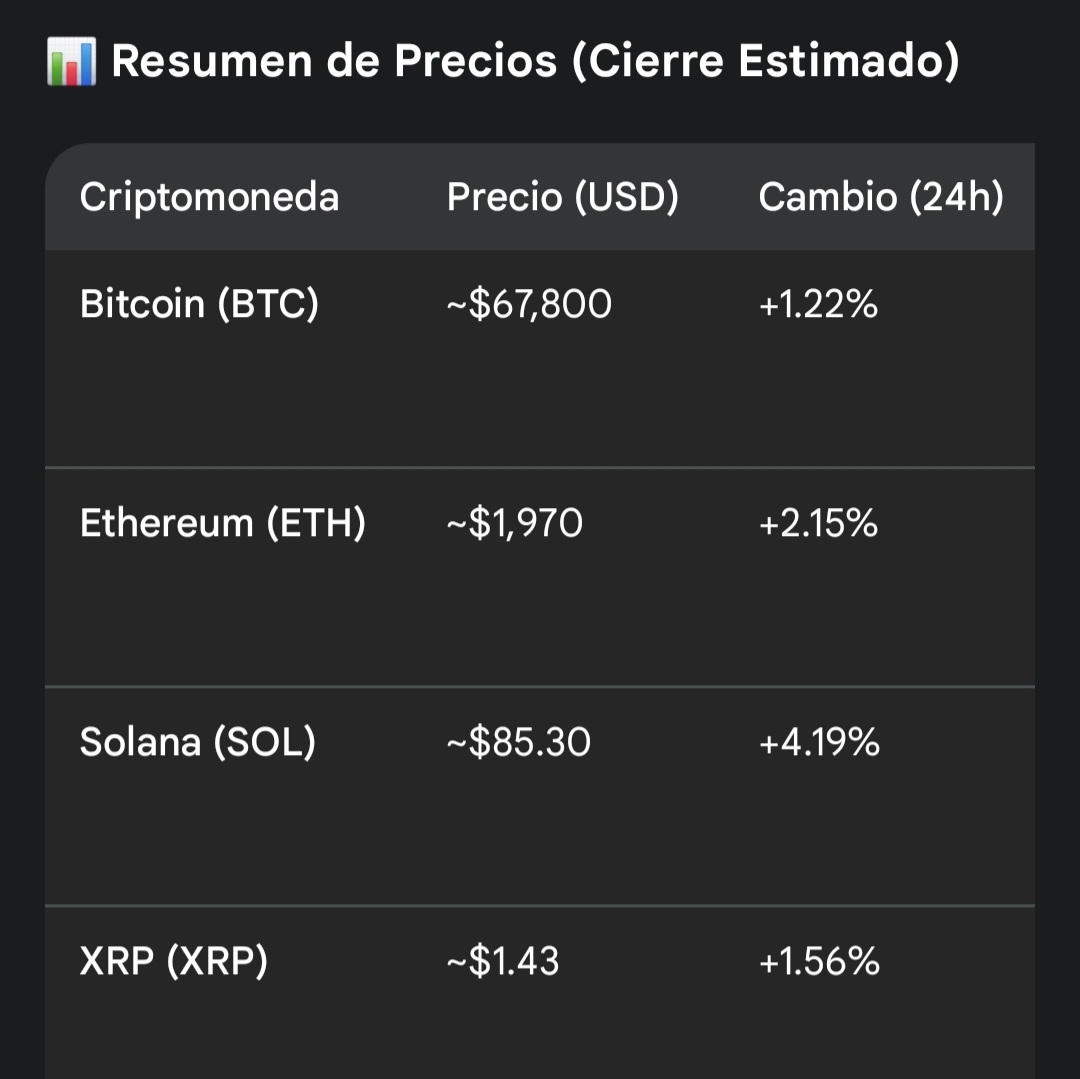Click the +2.15% change value
1080x1079 pixels.
pyautogui.click(x=818, y=523)
